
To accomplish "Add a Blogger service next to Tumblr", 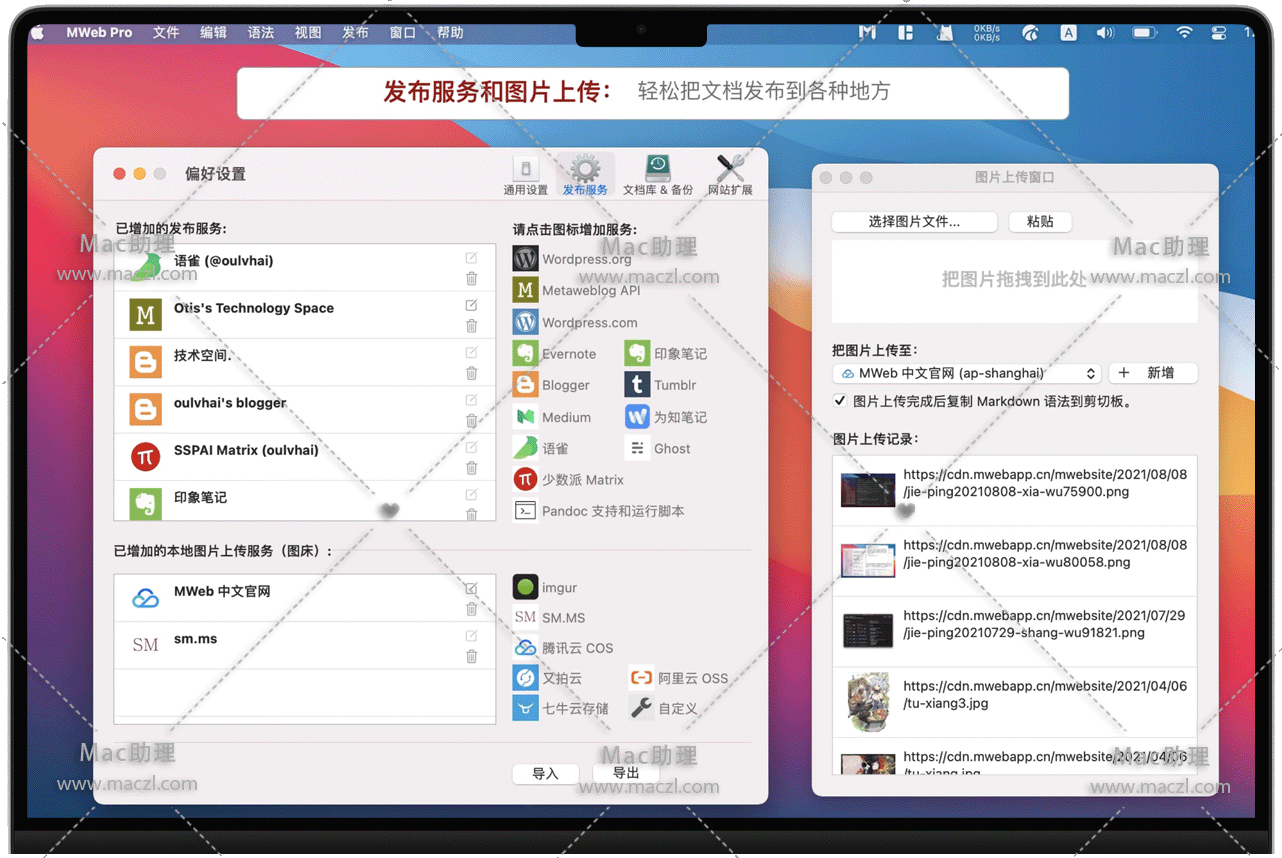I will click(525, 385).
